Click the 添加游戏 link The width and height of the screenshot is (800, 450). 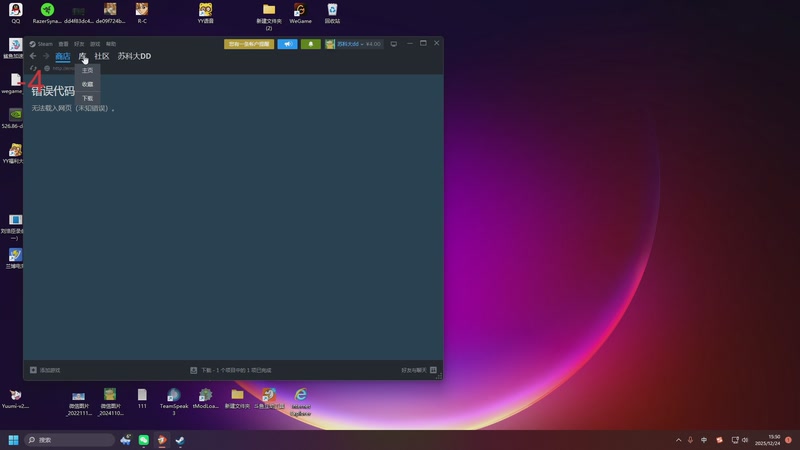click(49, 370)
